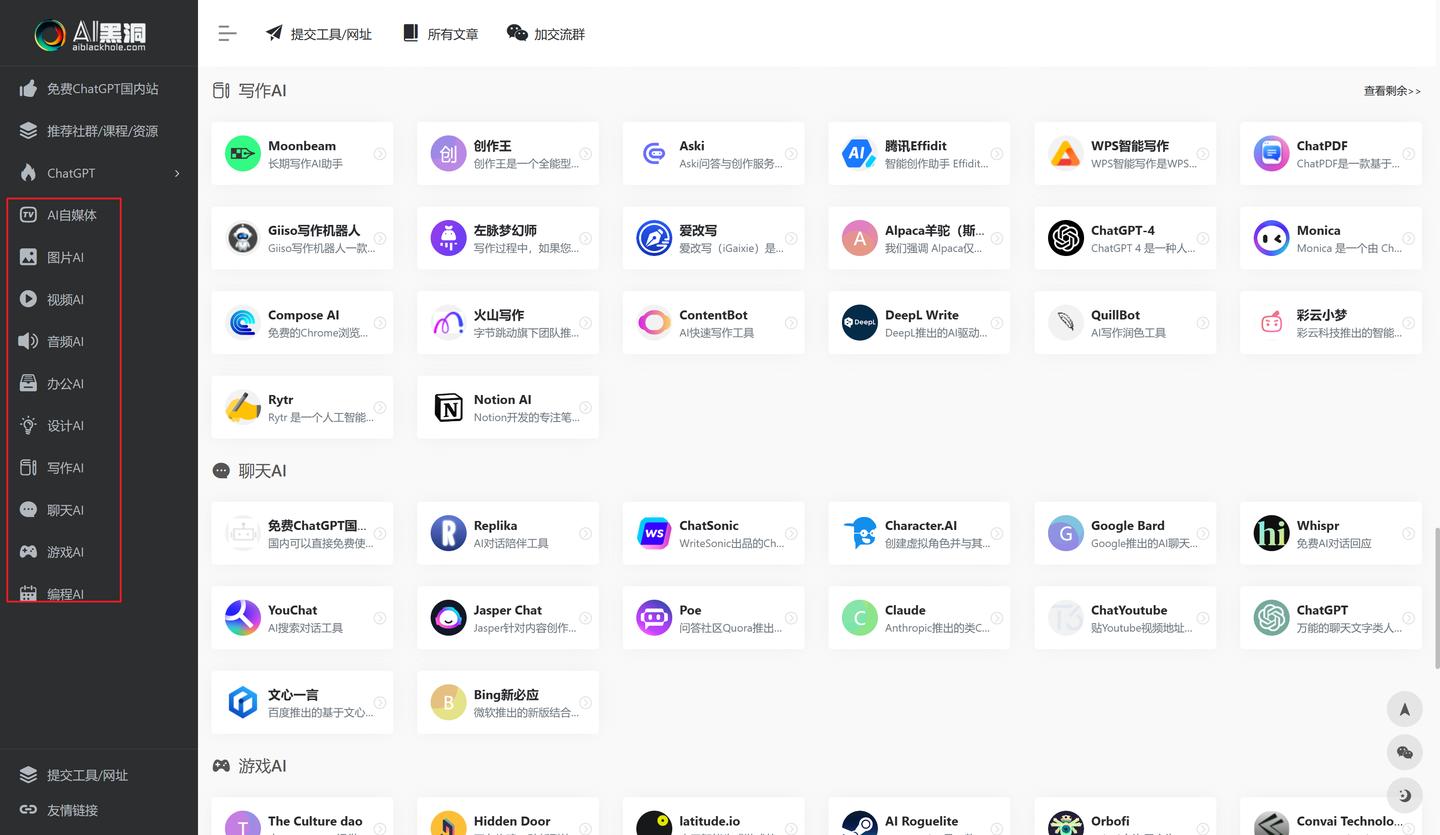Viewport: 1440px width, 835px height.
Task: Click the Rytr yellow pen icon
Action: (243, 407)
